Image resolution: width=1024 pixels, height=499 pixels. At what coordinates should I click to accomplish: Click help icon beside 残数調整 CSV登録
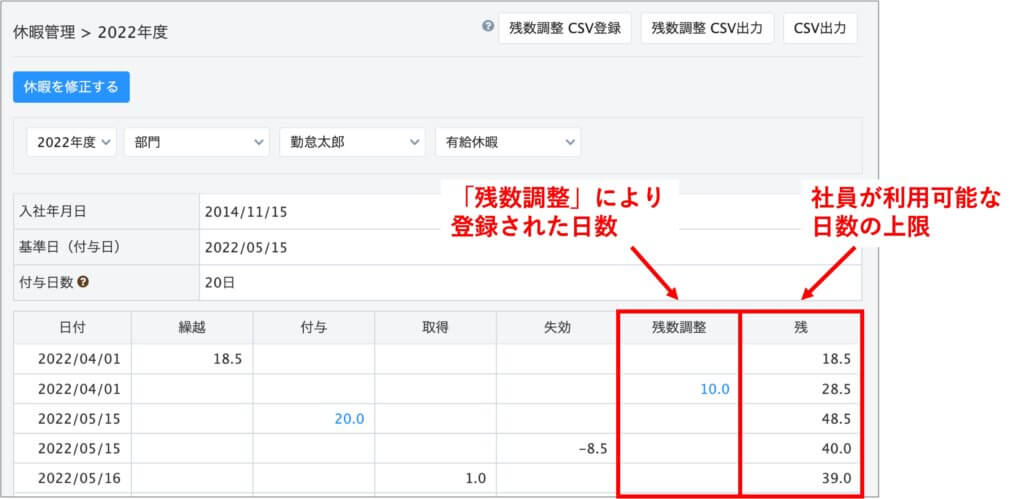(x=487, y=27)
